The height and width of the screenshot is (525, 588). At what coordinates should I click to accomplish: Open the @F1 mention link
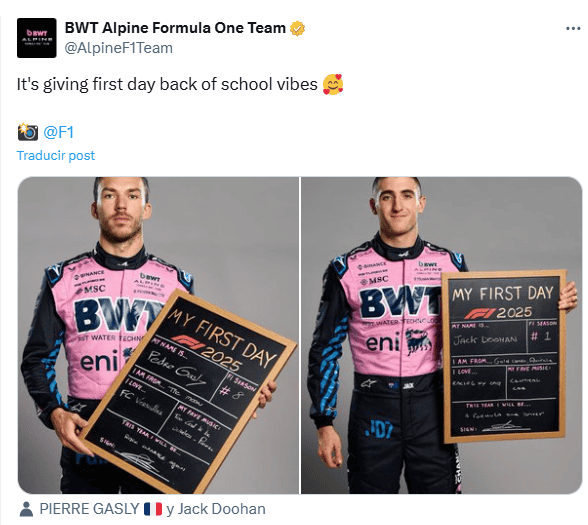(x=58, y=132)
